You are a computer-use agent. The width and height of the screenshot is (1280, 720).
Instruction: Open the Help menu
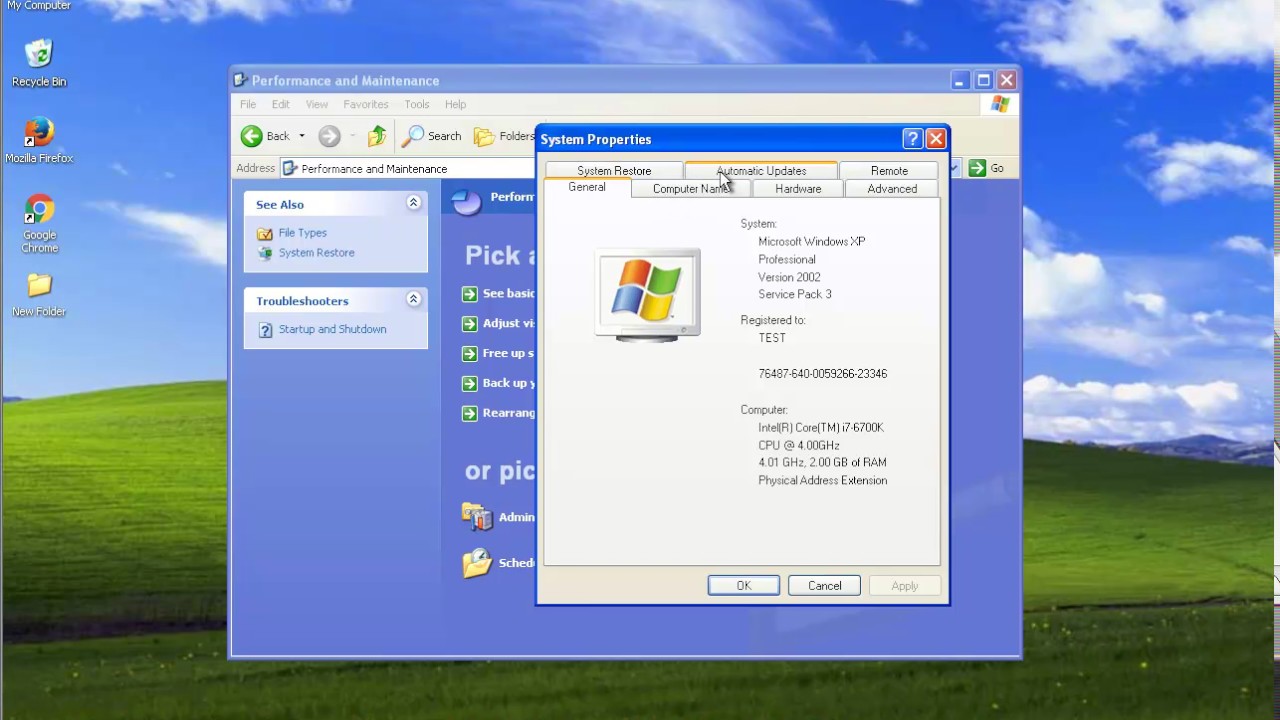click(x=456, y=104)
